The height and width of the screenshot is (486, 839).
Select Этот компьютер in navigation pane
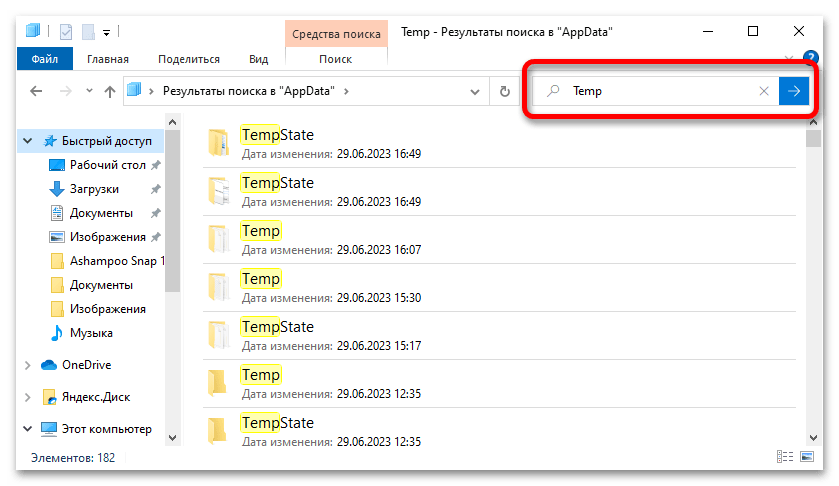[106, 429]
